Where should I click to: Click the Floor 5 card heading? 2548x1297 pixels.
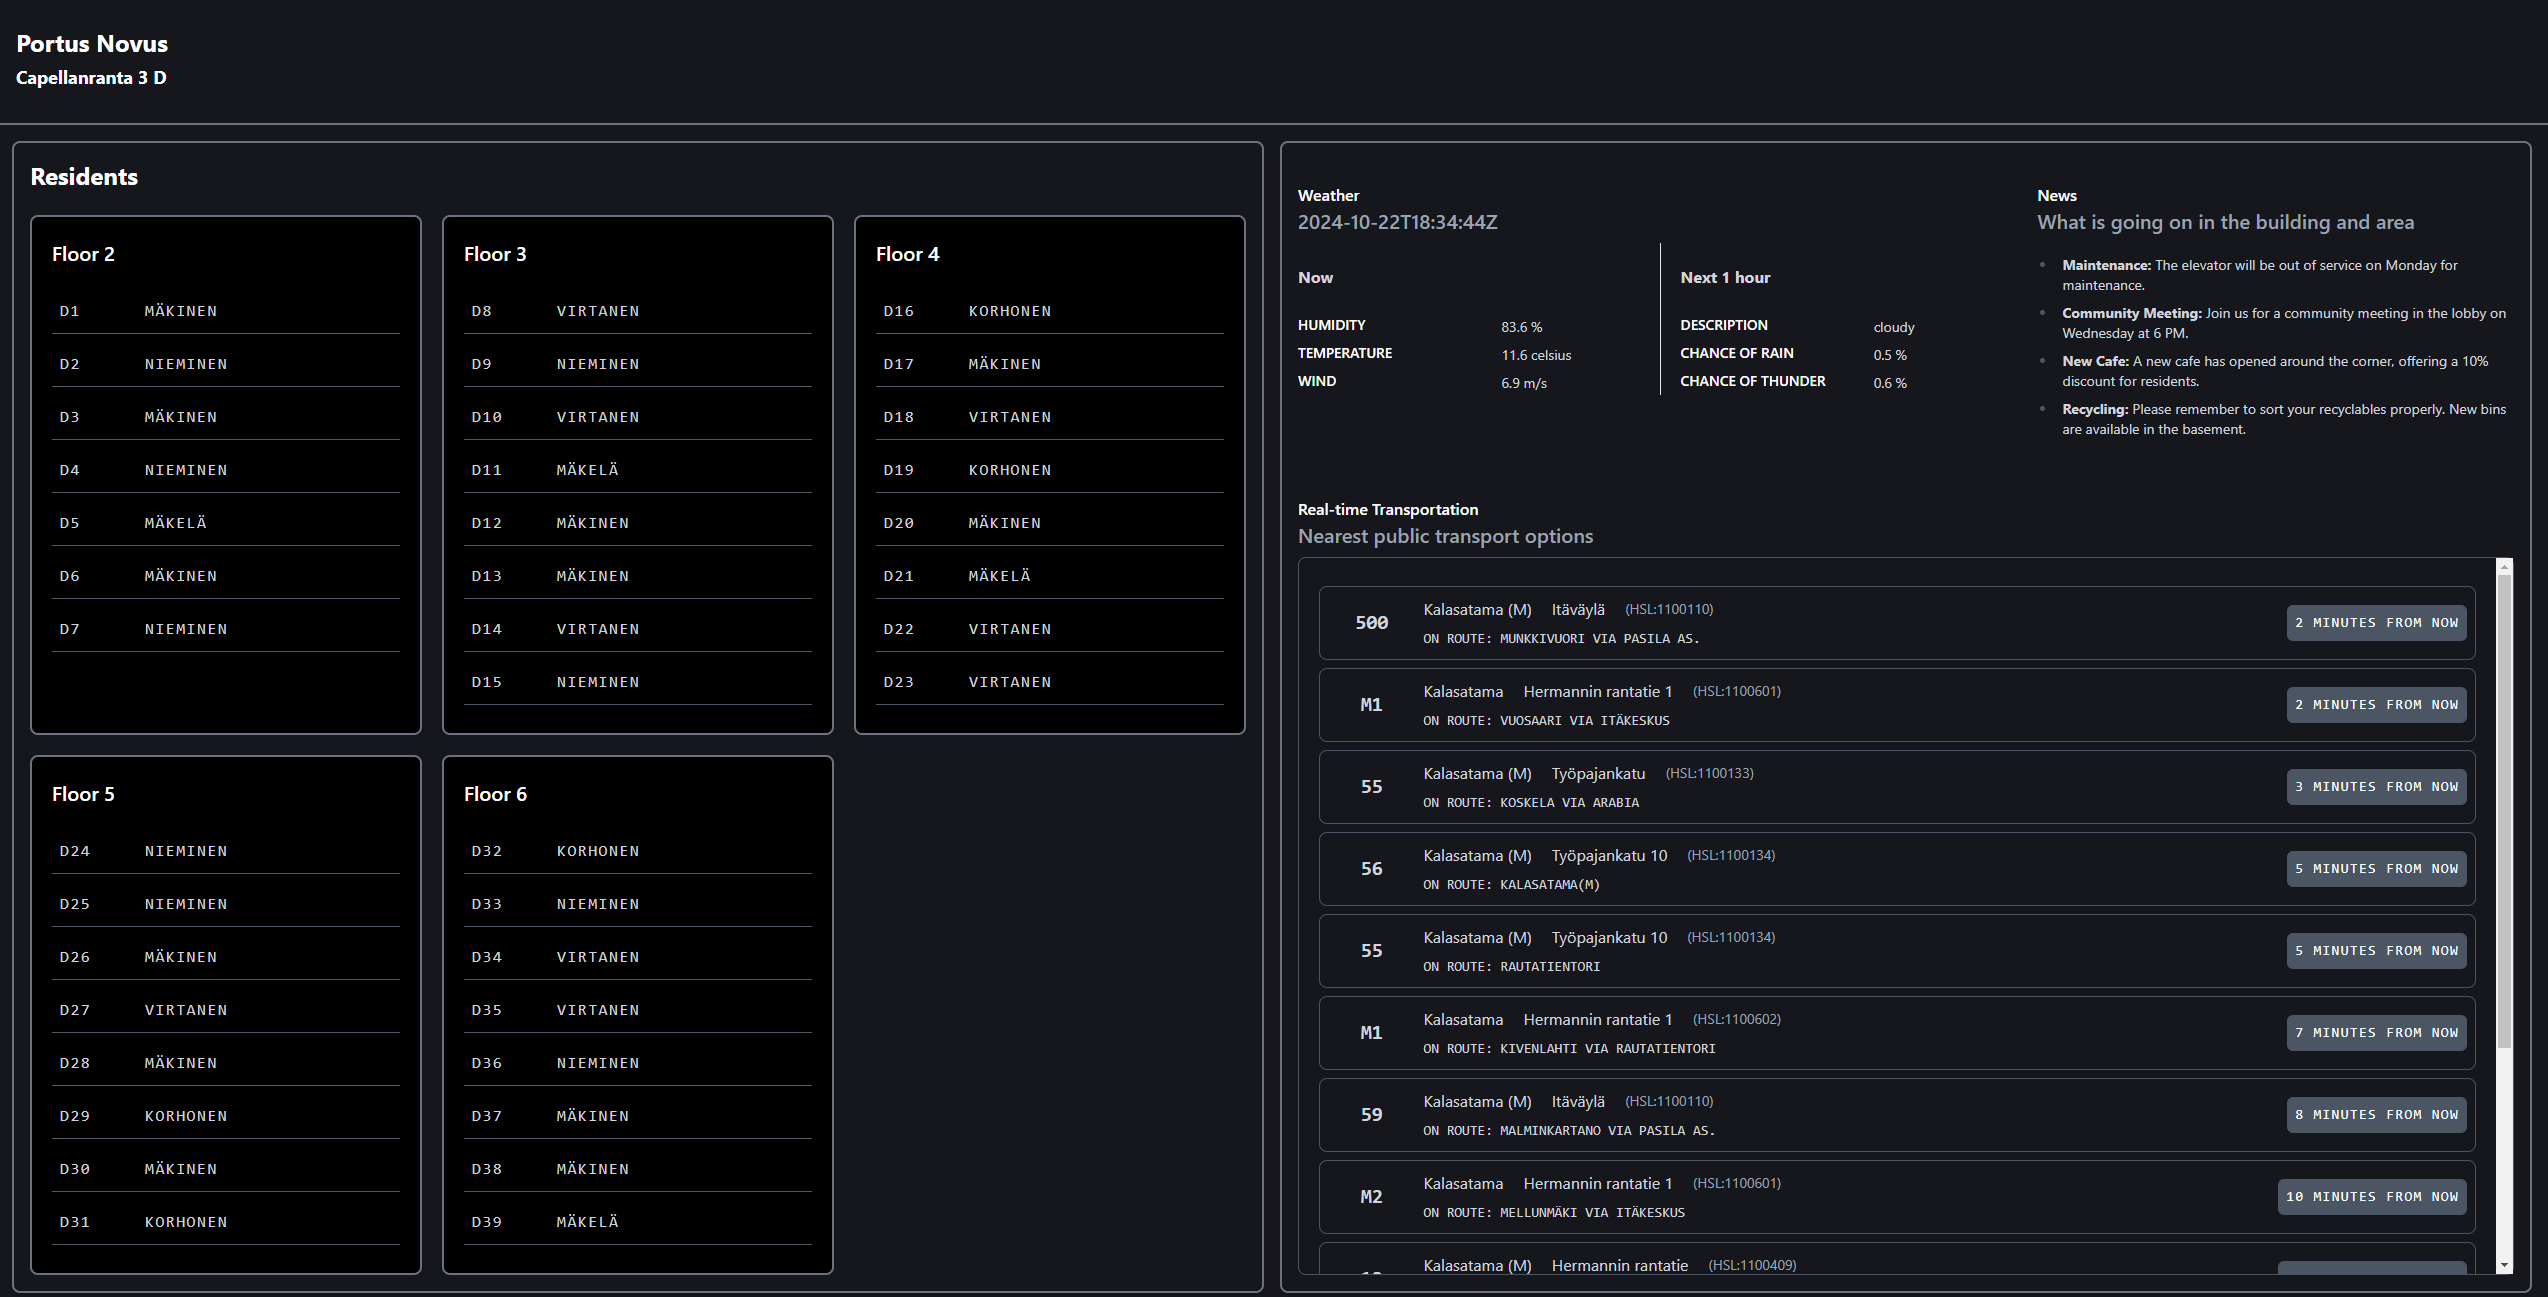[x=83, y=794]
